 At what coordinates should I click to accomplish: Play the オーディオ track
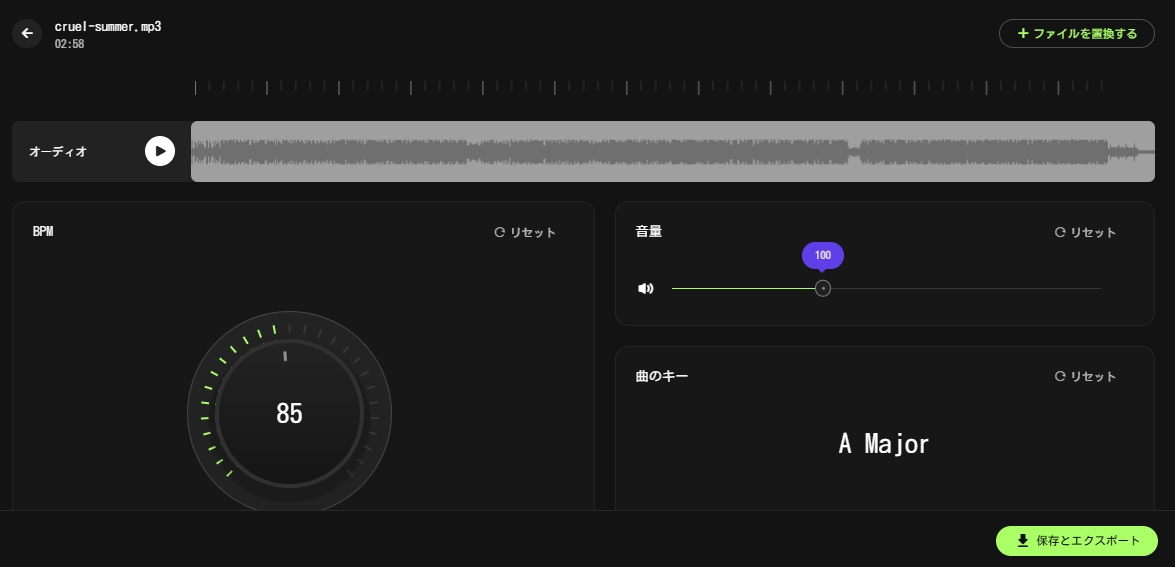pyautogui.click(x=160, y=151)
